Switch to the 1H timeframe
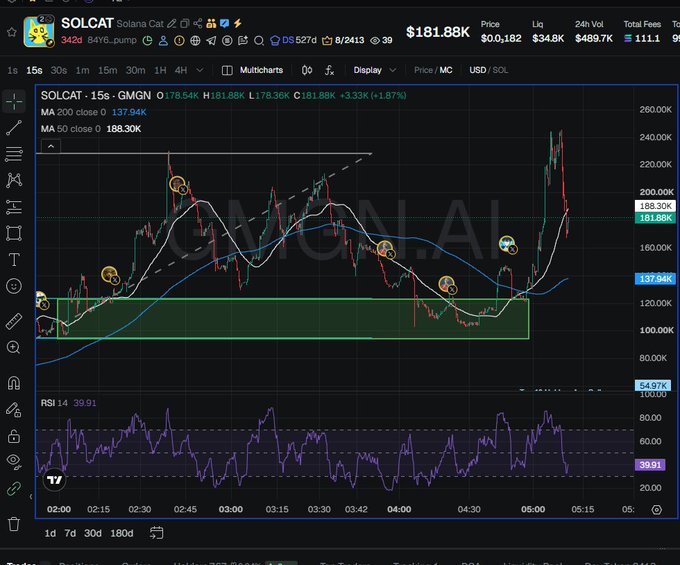The height and width of the screenshot is (565, 680). tap(160, 70)
